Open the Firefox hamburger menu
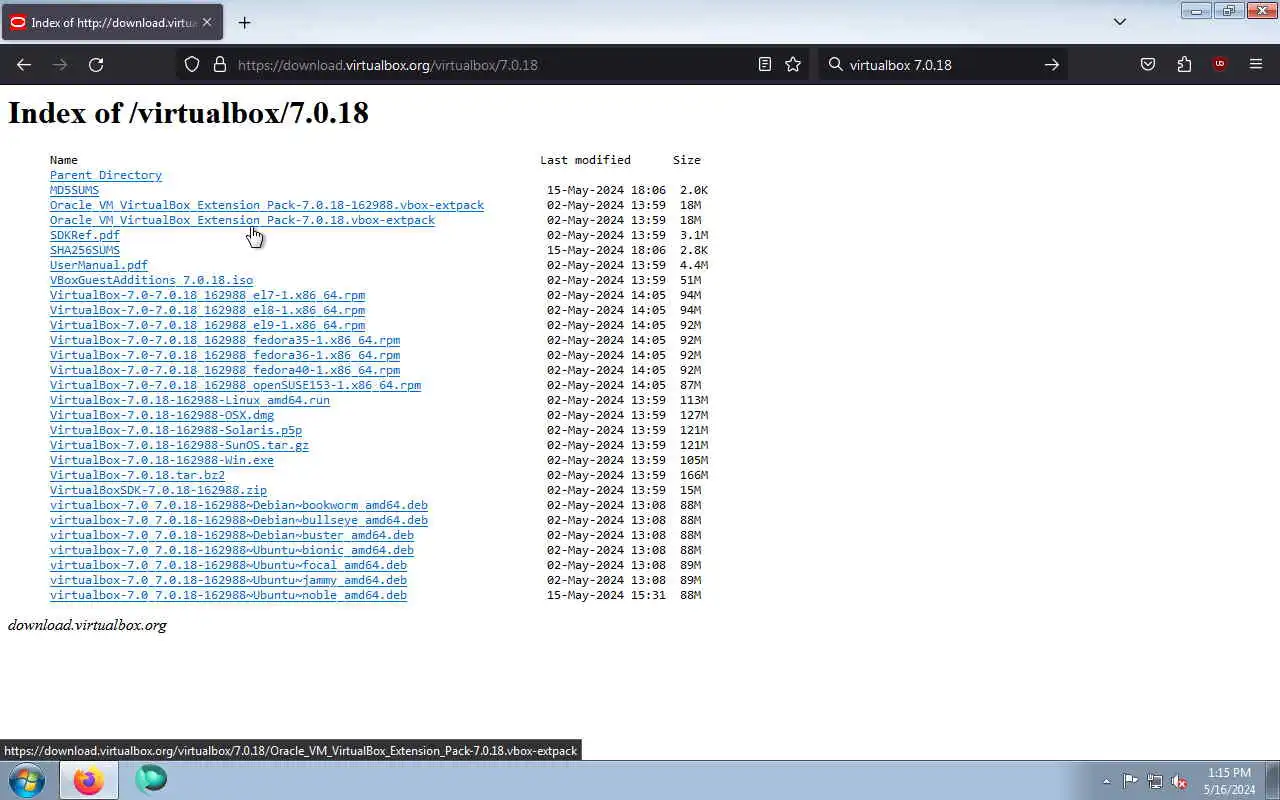 [x=1256, y=64]
